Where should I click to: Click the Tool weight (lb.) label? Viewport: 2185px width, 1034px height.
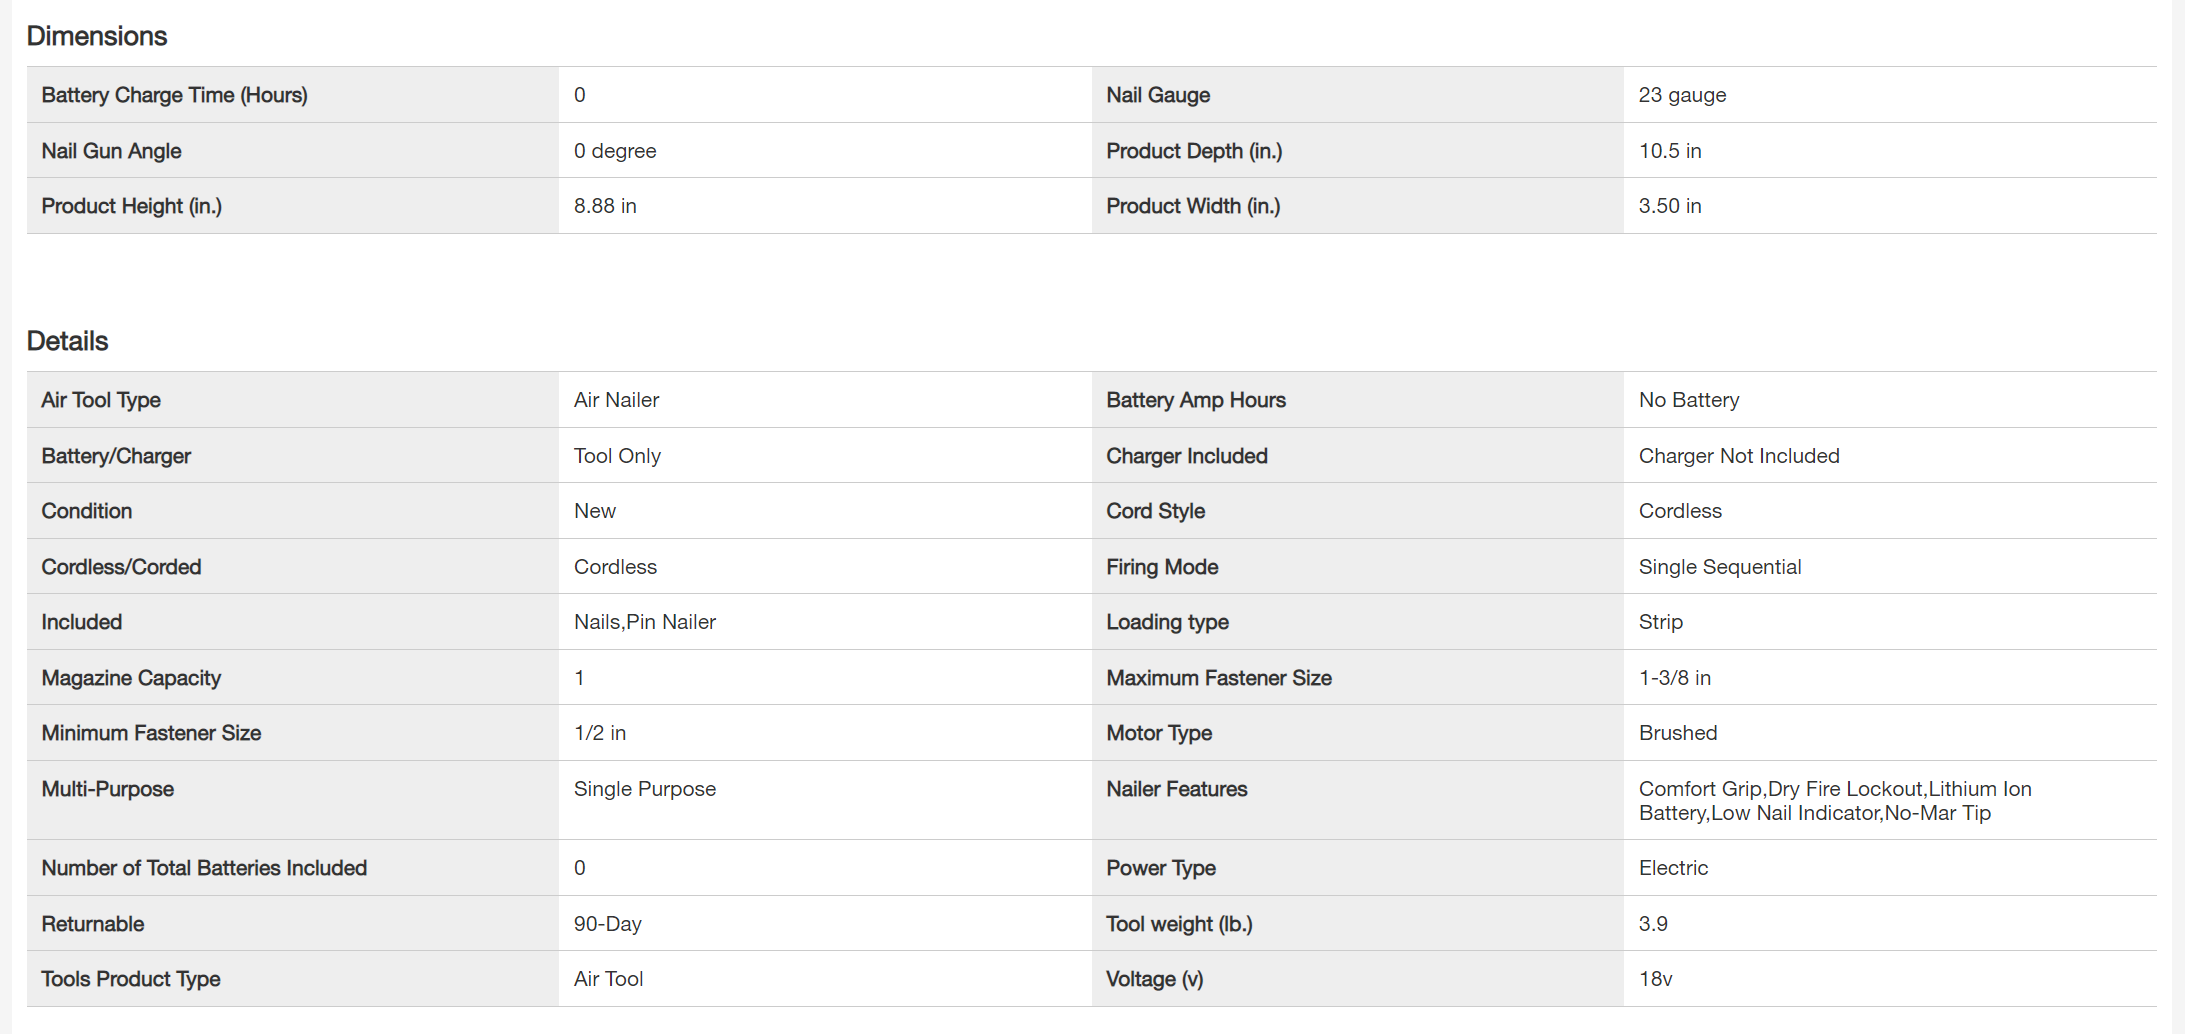click(1179, 924)
